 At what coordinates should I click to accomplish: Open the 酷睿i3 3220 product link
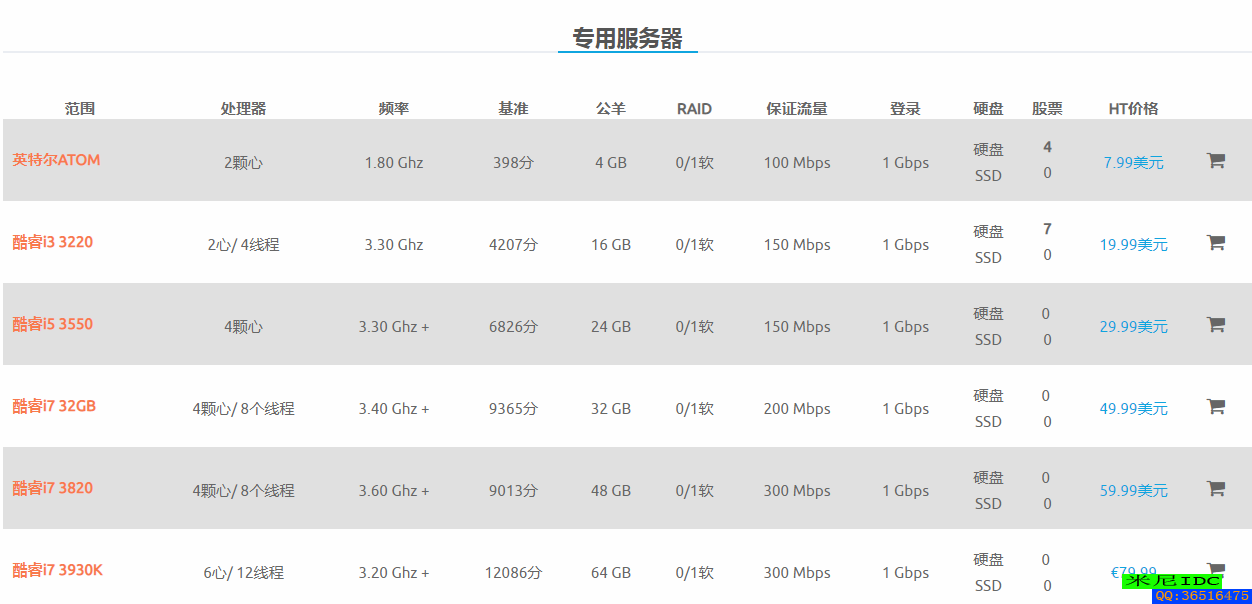click(52, 242)
